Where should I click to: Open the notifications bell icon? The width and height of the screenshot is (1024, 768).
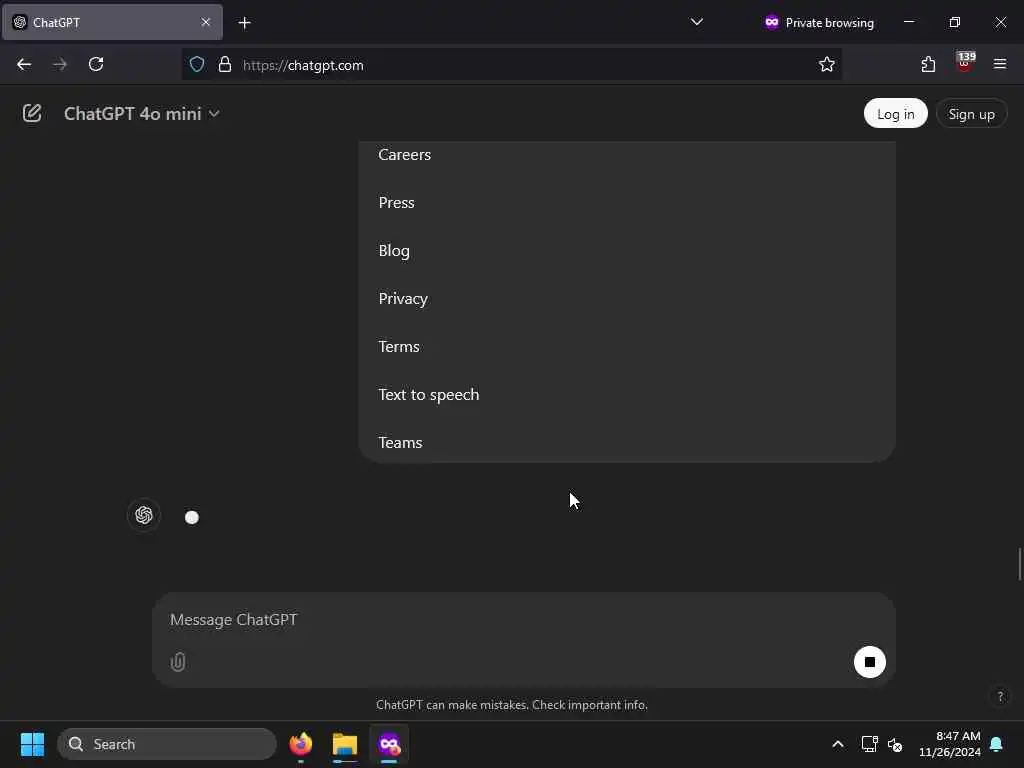(x=997, y=744)
